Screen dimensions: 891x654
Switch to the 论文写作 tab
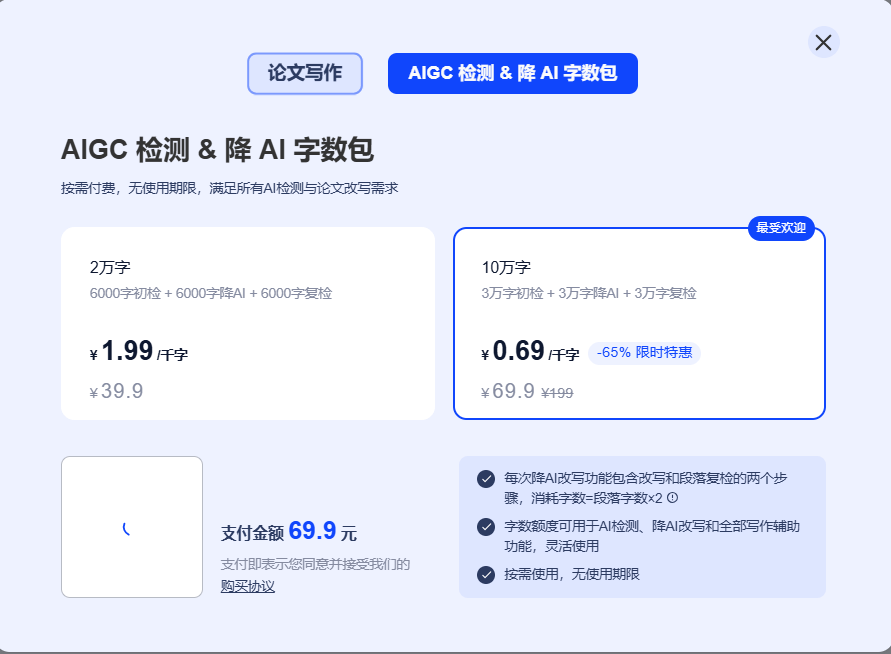[304, 73]
